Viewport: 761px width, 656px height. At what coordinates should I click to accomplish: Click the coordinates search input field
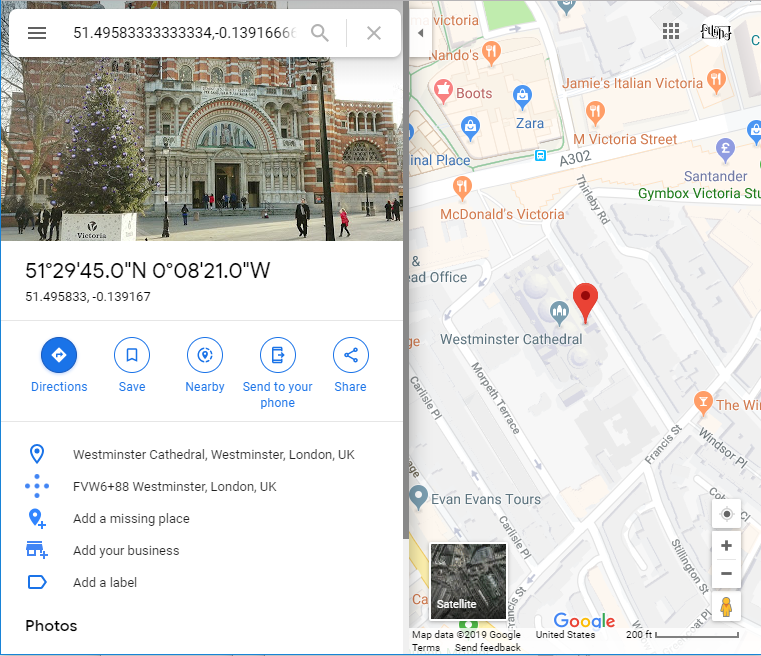pos(184,33)
